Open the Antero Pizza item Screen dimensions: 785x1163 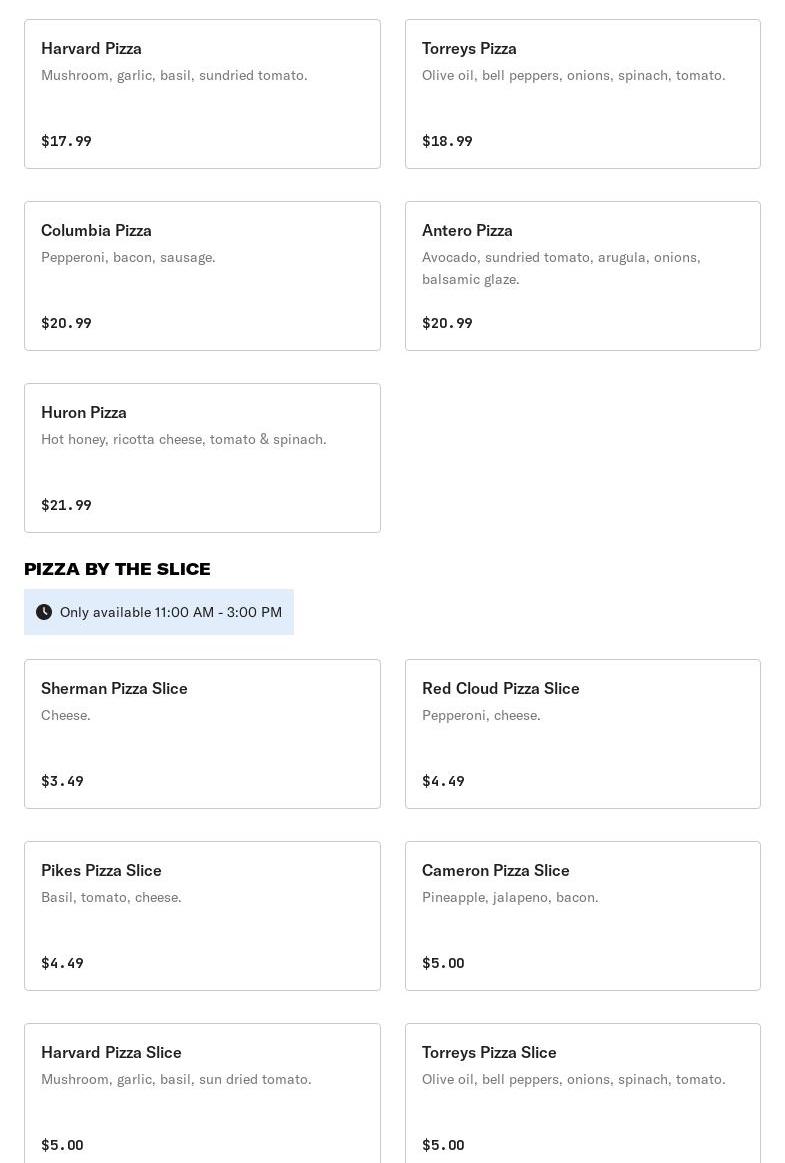(582, 276)
